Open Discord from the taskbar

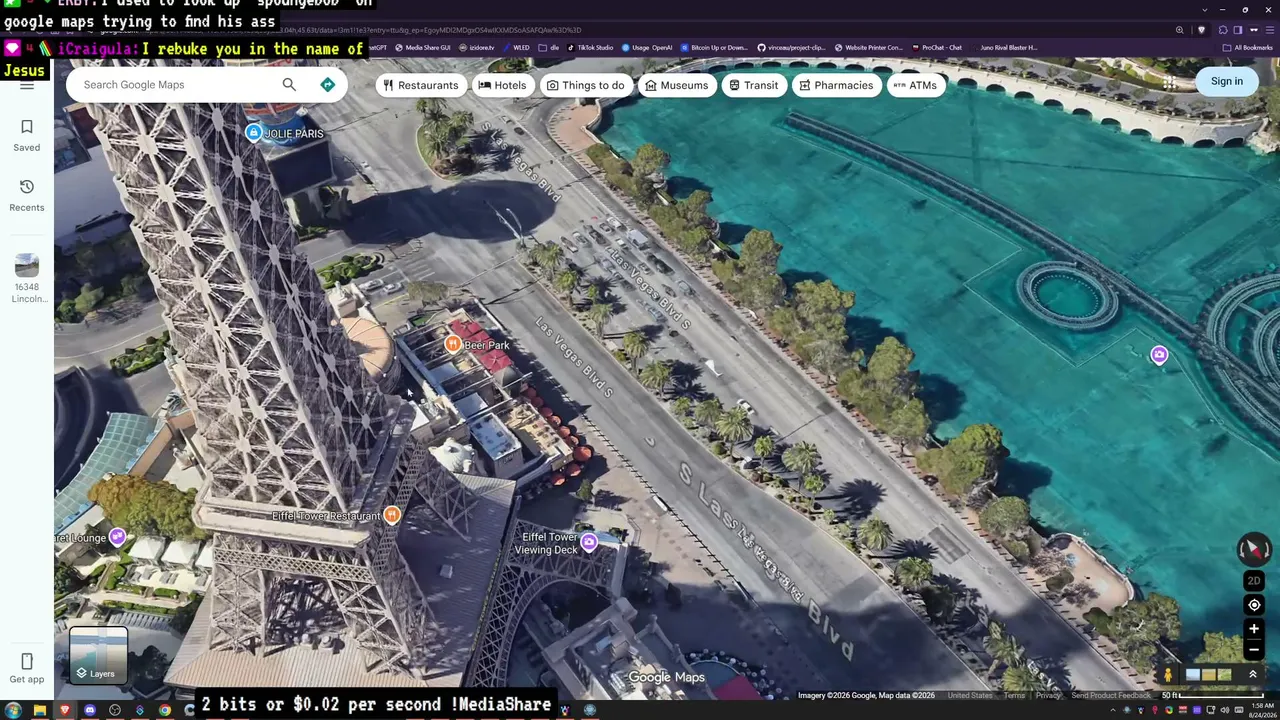tap(89, 710)
